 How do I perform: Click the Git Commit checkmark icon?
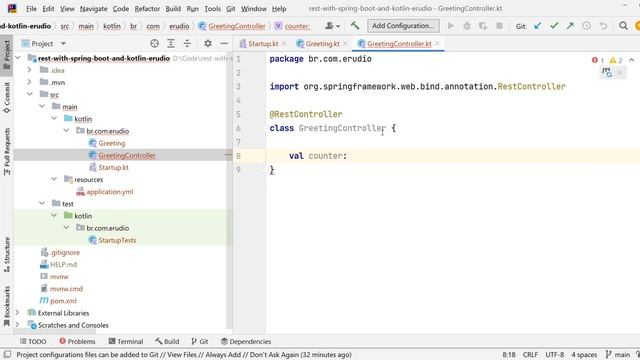coord(554,26)
